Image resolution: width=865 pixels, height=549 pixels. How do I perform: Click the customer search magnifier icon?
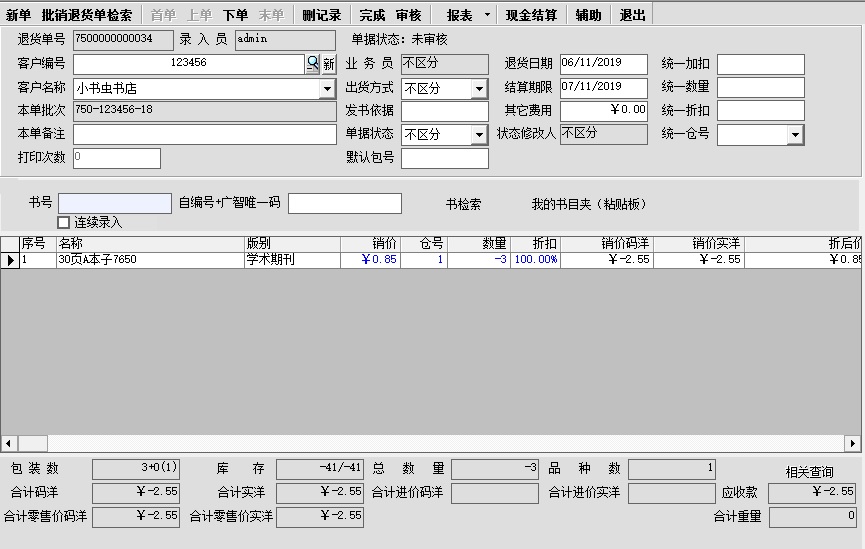coord(312,64)
